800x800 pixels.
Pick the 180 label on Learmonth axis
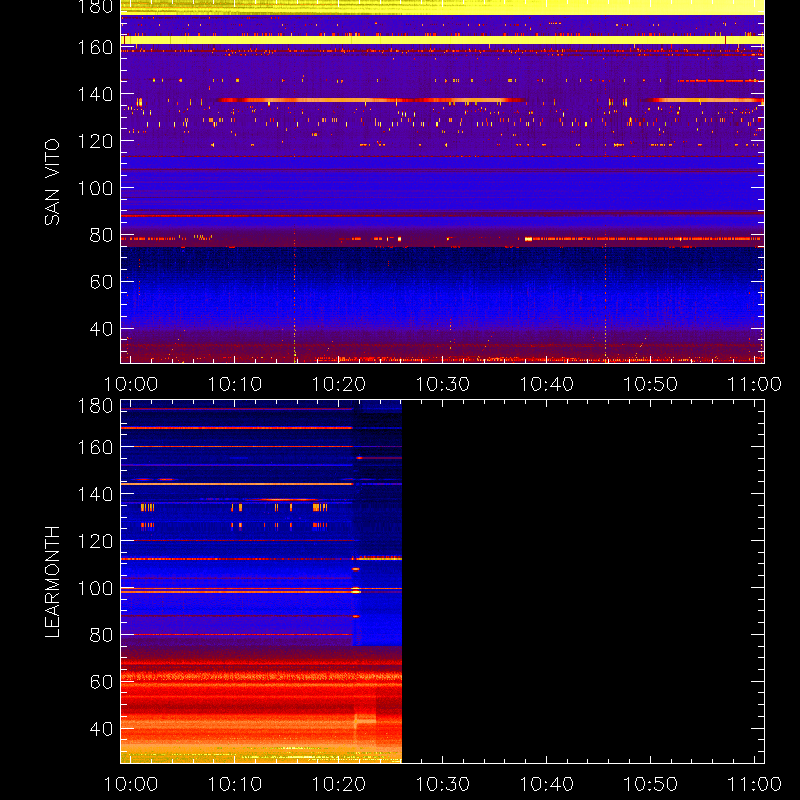coord(95,406)
